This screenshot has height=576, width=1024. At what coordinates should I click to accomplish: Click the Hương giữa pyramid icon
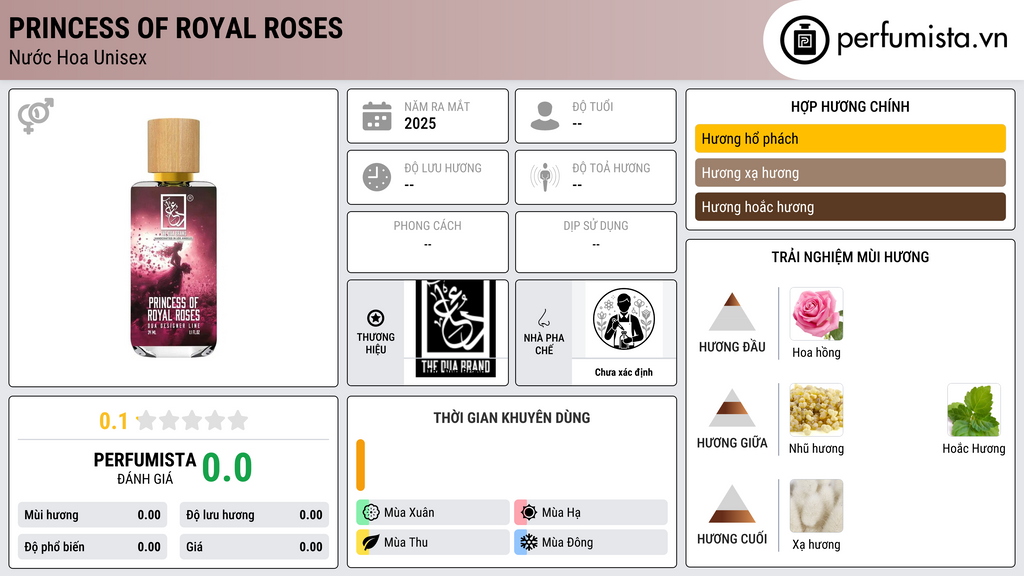(732, 408)
